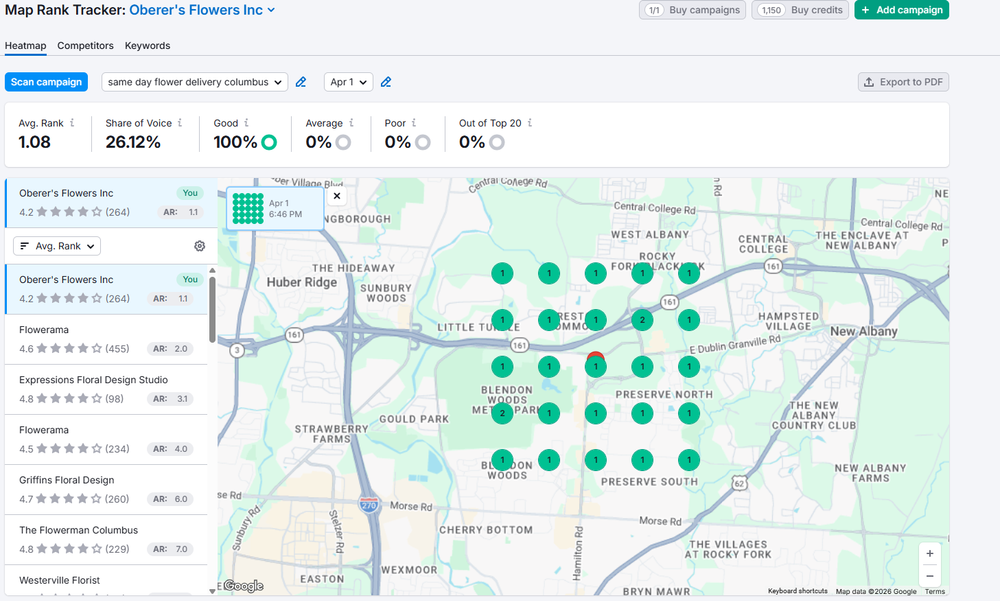The image size is (1000, 601).
Task: Open map Keyboard shortcuts link
Action: pos(797,591)
